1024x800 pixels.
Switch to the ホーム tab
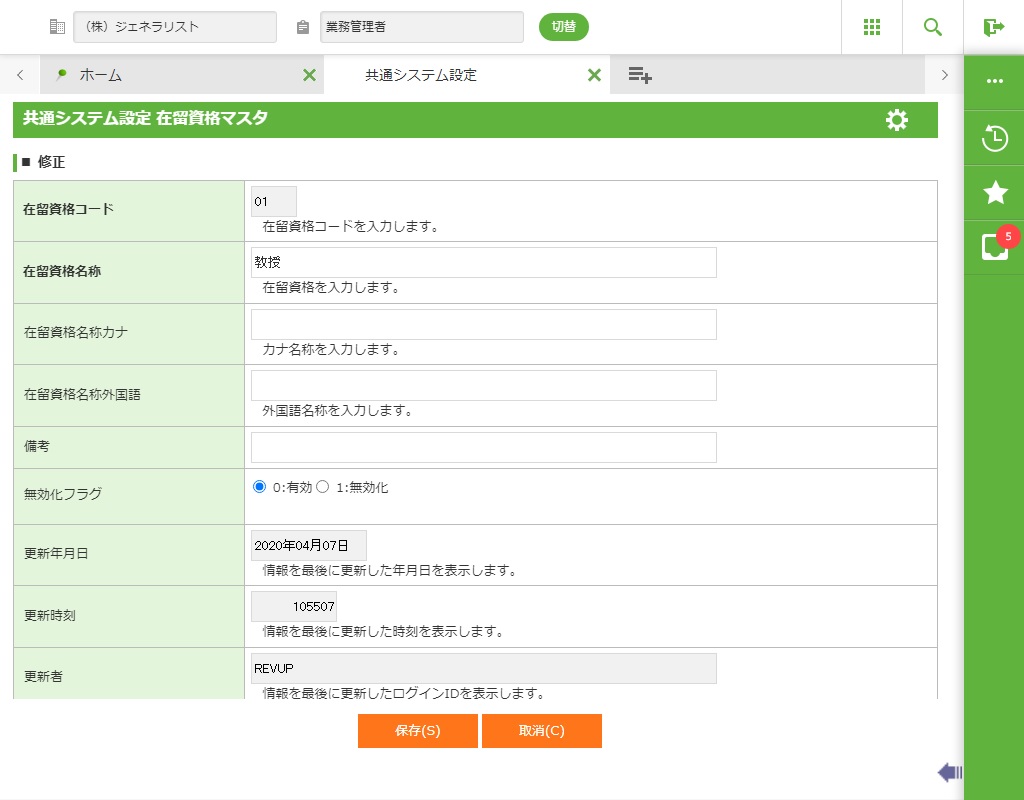[170, 75]
